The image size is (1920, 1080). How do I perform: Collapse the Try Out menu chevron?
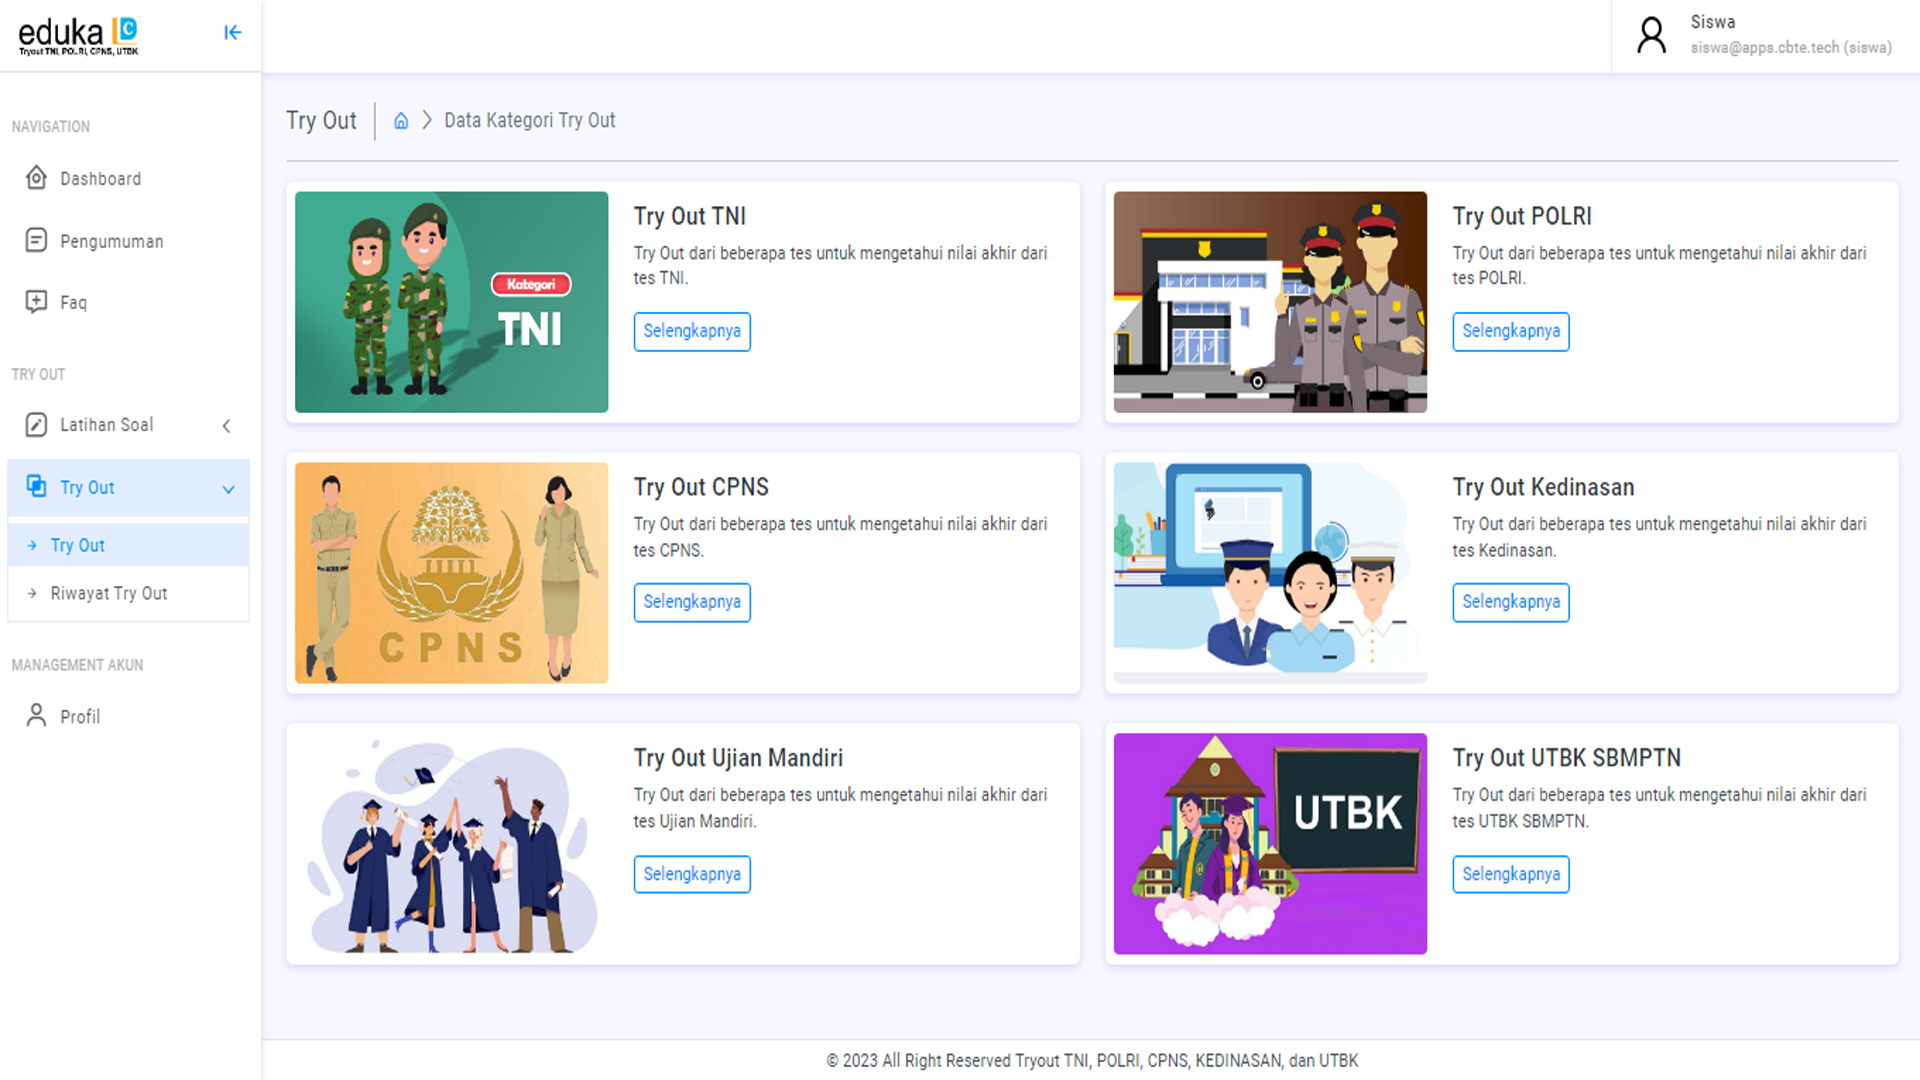228,489
